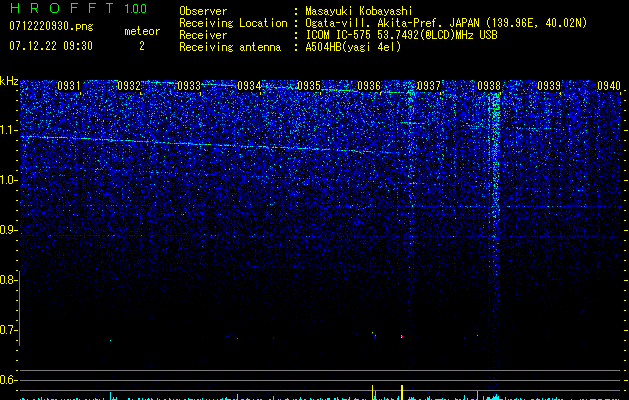
Task: Click the 0.8 kHz axis label
Action: (x=7, y=280)
